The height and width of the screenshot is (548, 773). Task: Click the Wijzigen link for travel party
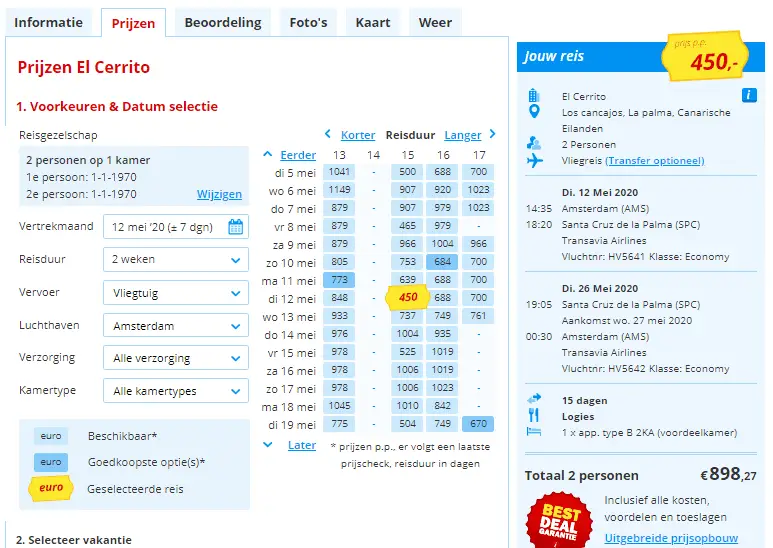pyautogui.click(x=219, y=194)
